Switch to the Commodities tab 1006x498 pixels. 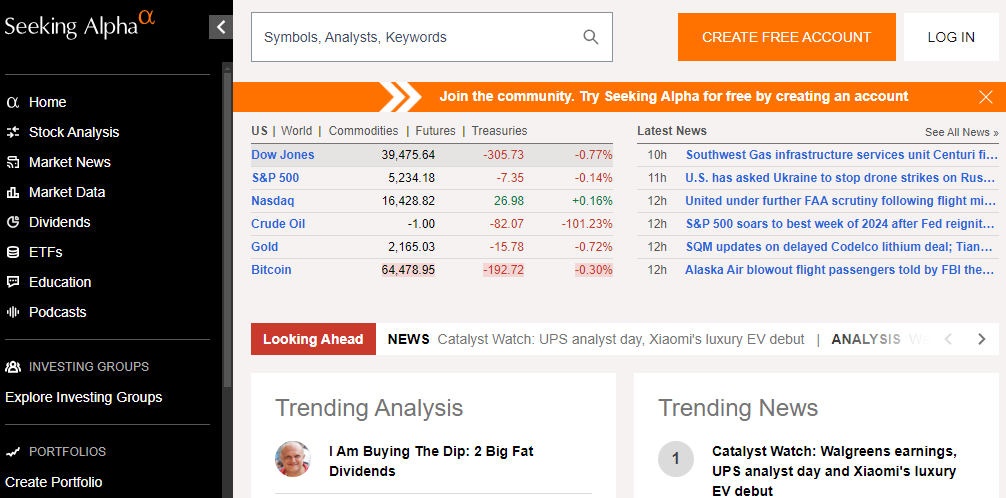(363, 131)
